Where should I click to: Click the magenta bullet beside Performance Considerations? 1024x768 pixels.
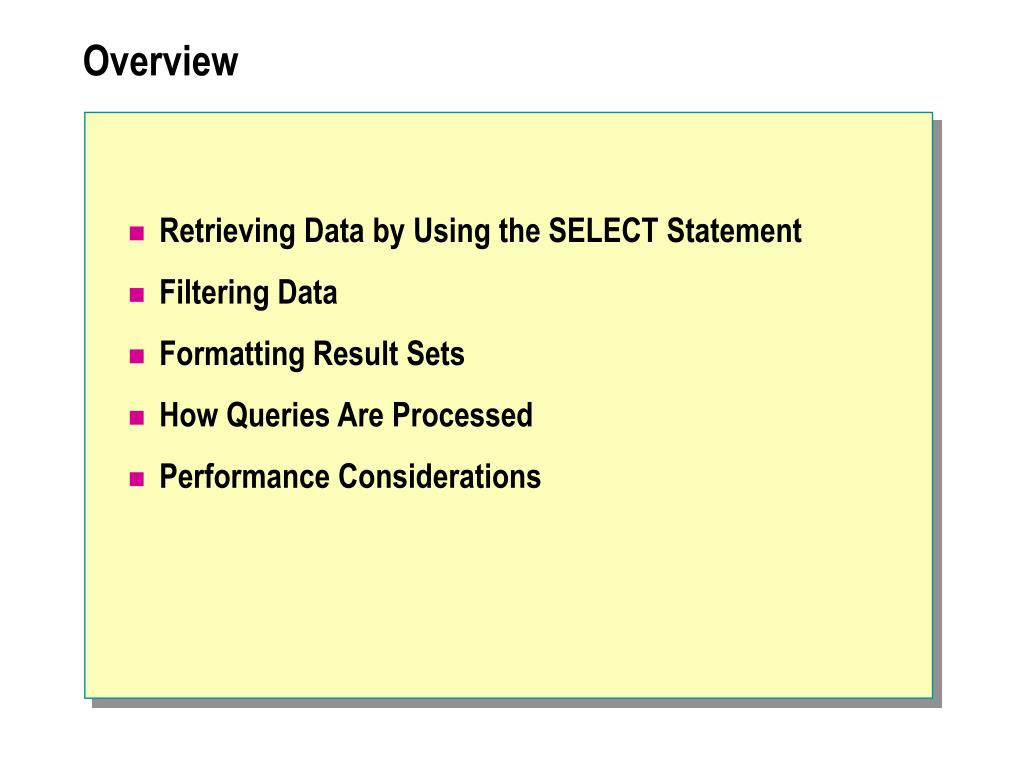click(x=136, y=479)
